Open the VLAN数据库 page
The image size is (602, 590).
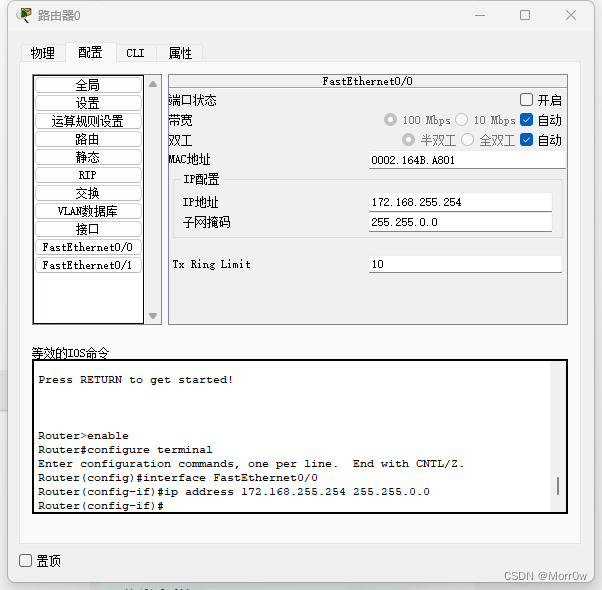point(88,211)
